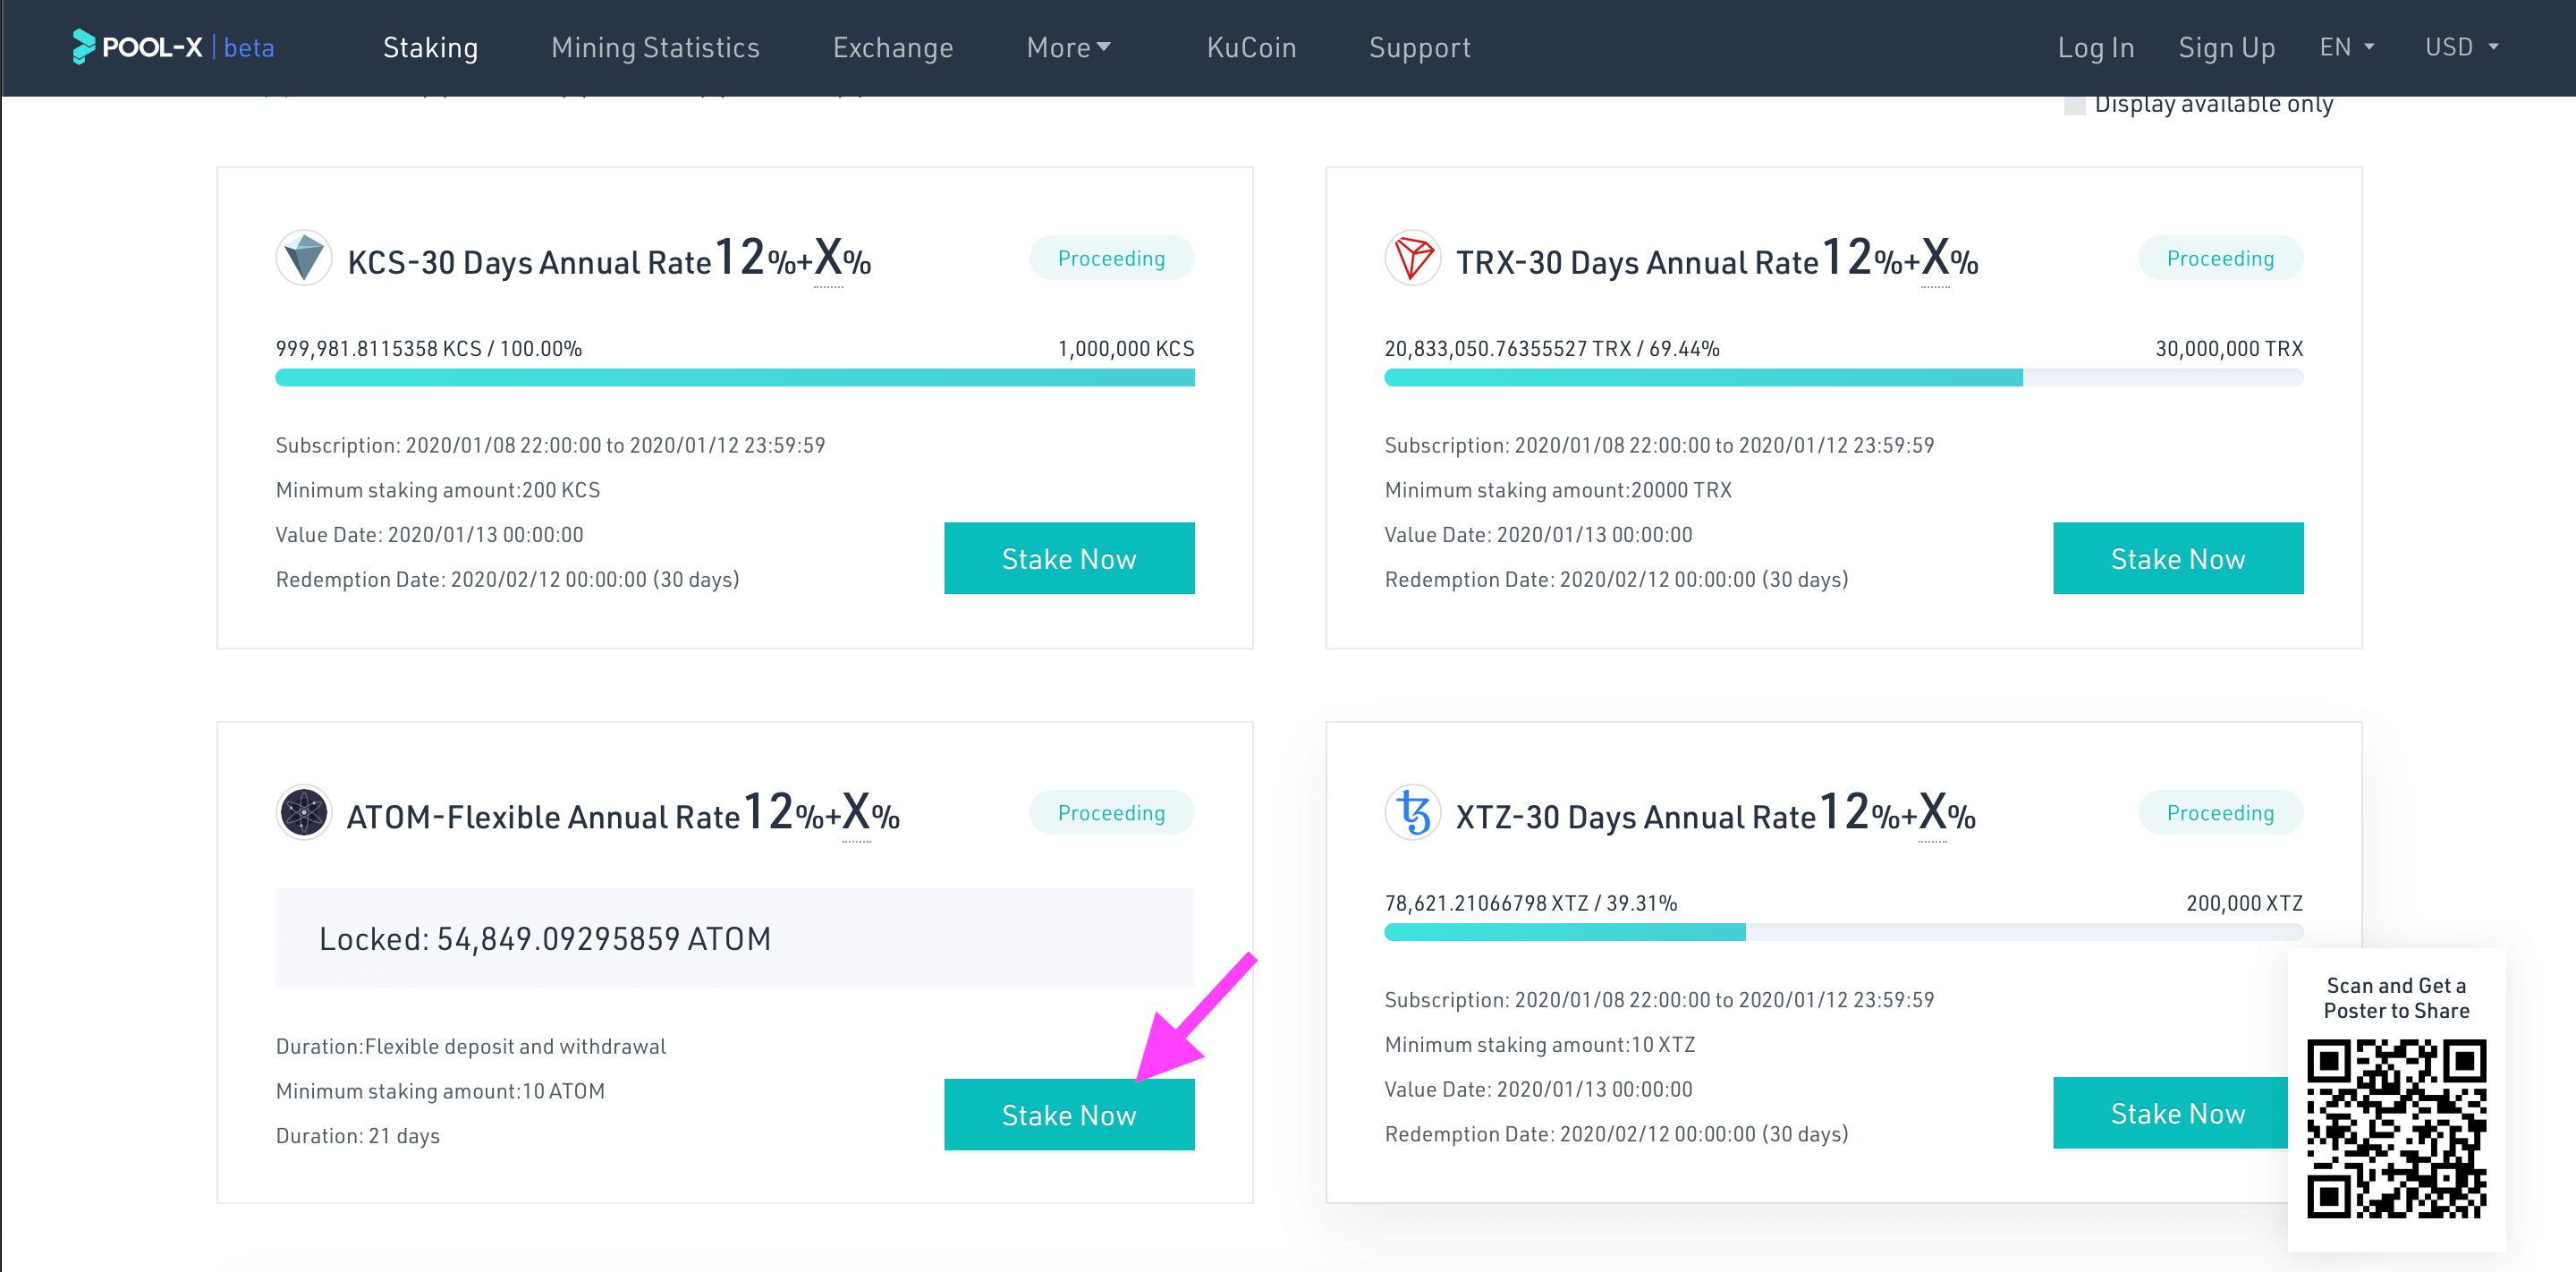The width and height of the screenshot is (2576, 1272).
Task: Click '1,000,000 KCS' total amount
Action: pos(1126,348)
